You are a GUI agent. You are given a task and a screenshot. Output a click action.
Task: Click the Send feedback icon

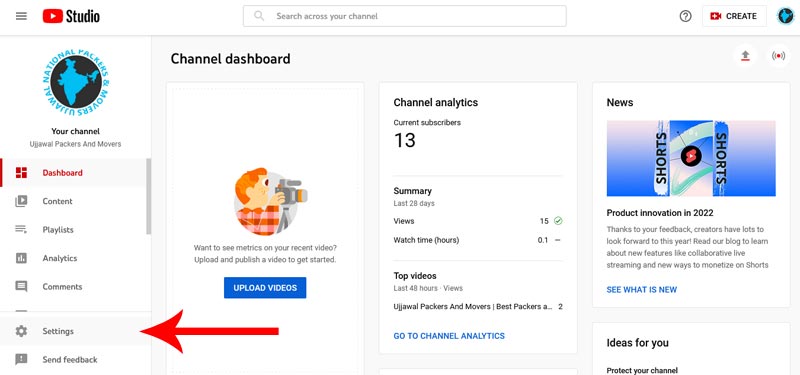(x=21, y=360)
